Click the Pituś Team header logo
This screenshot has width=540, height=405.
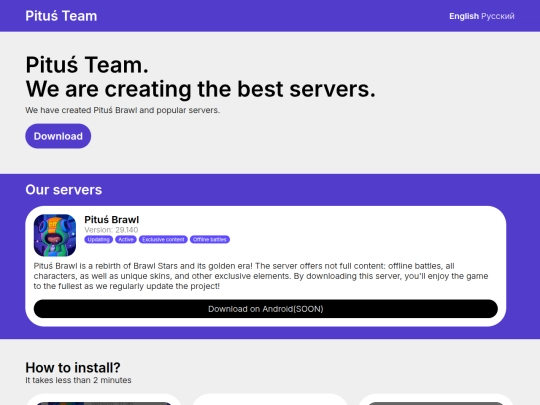coord(61,16)
